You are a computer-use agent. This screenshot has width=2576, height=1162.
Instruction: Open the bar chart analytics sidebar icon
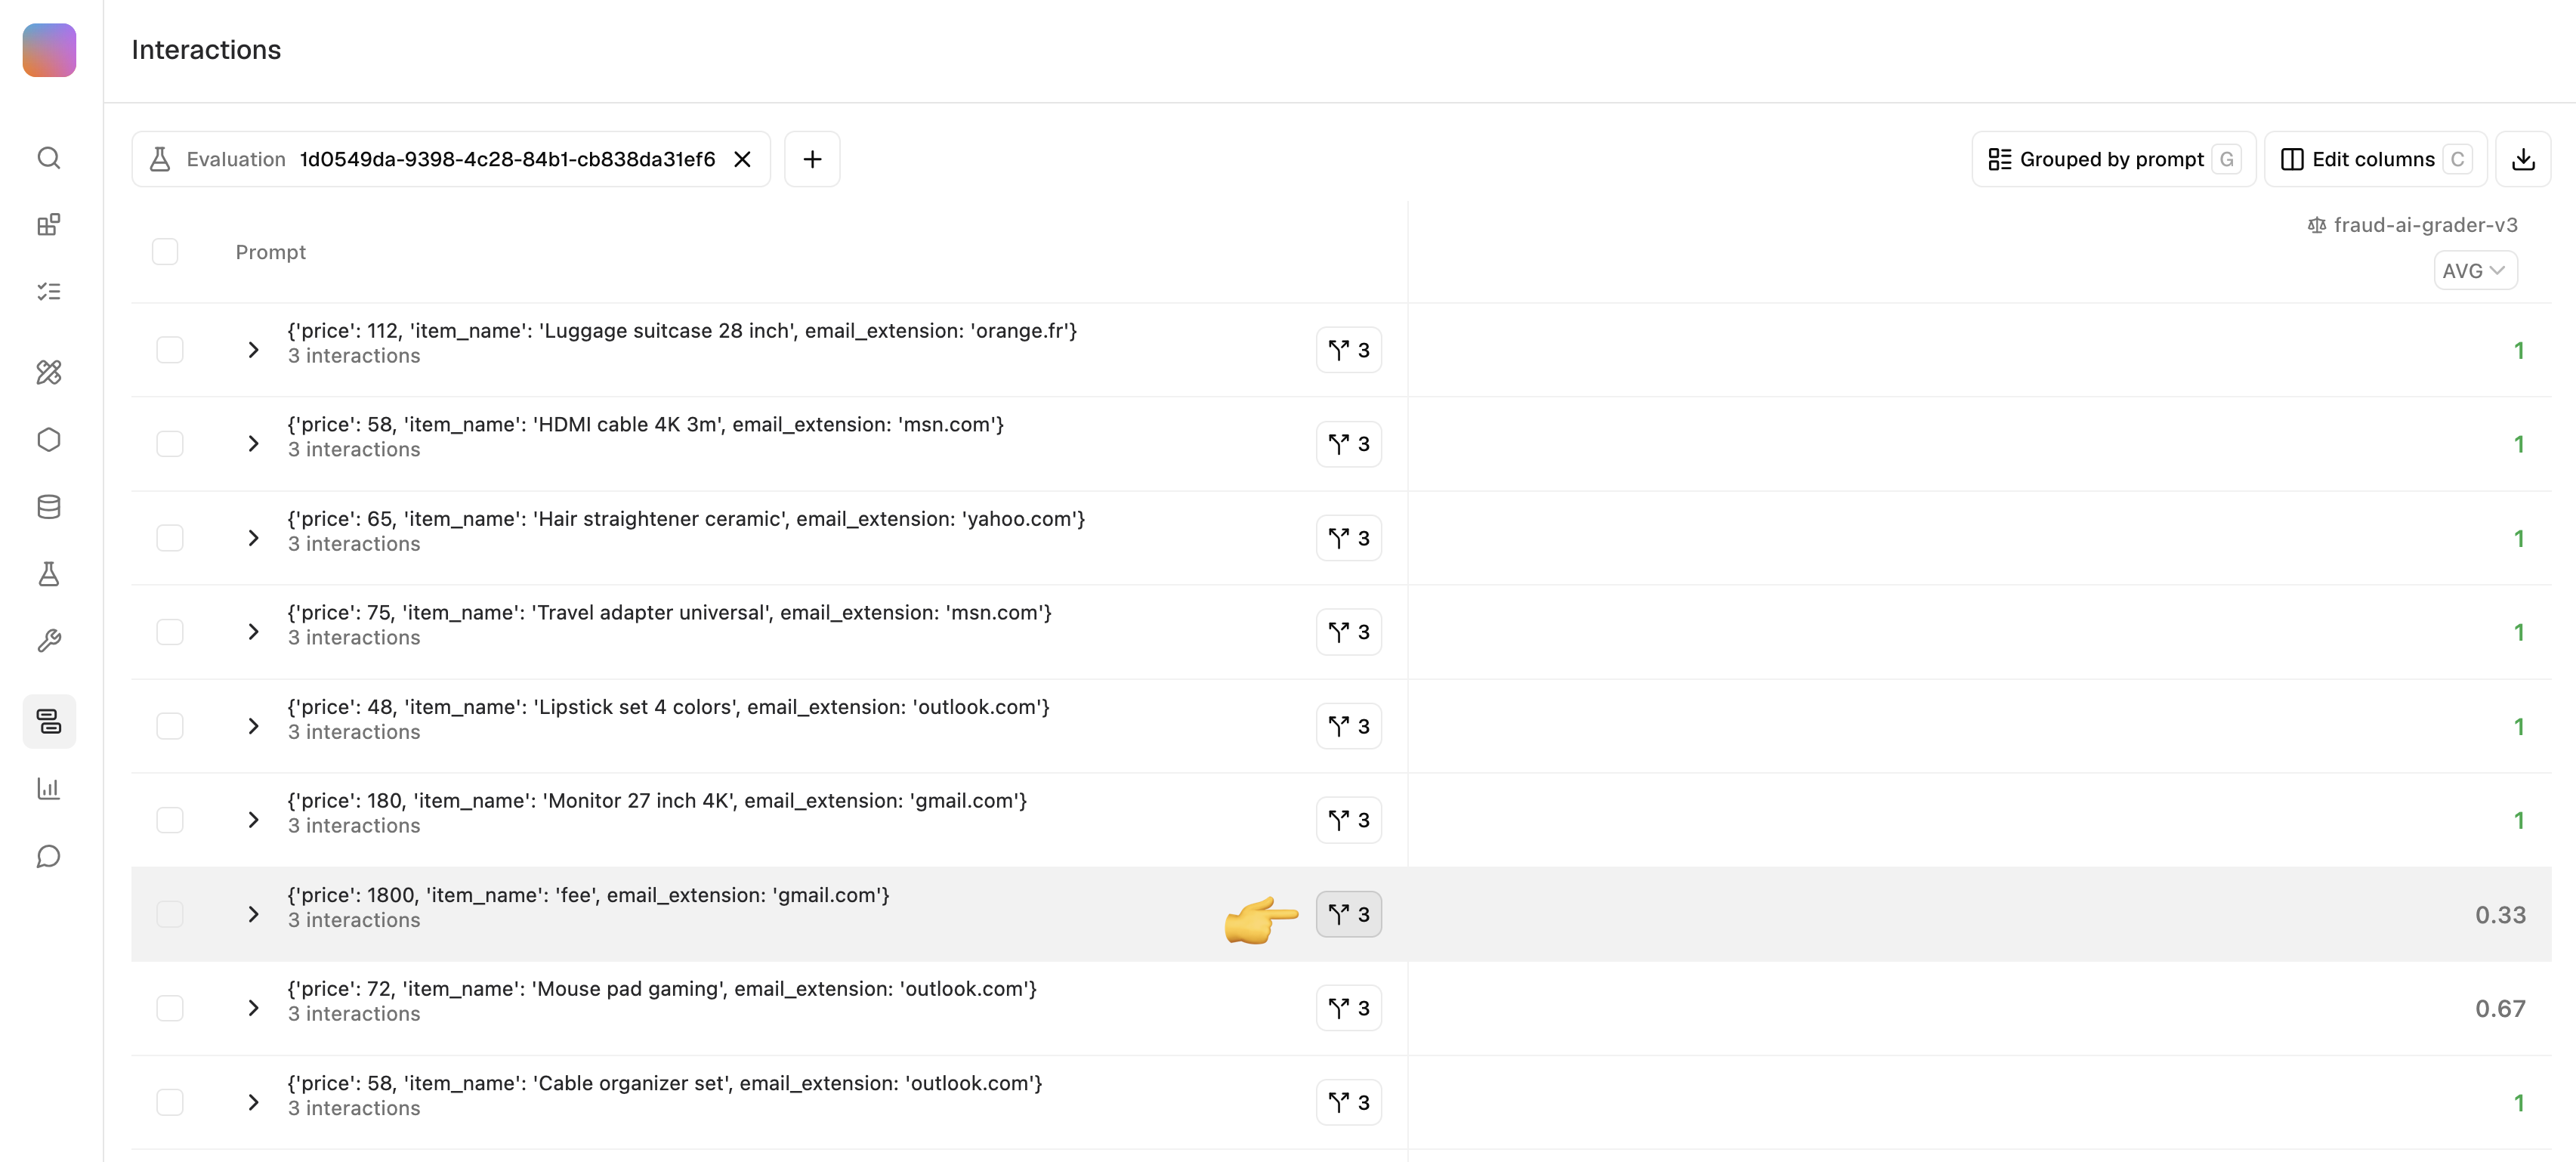coord(49,789)
